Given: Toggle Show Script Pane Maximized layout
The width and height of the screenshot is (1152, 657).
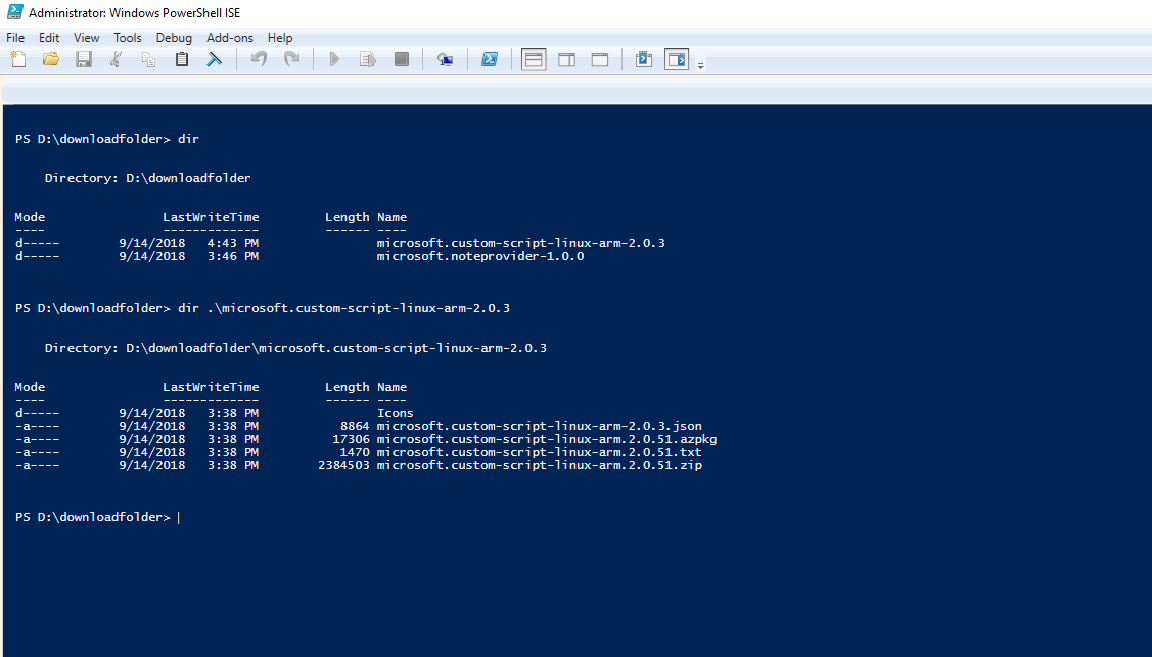Looking at the screenshot, I should [x=600, y=60].
